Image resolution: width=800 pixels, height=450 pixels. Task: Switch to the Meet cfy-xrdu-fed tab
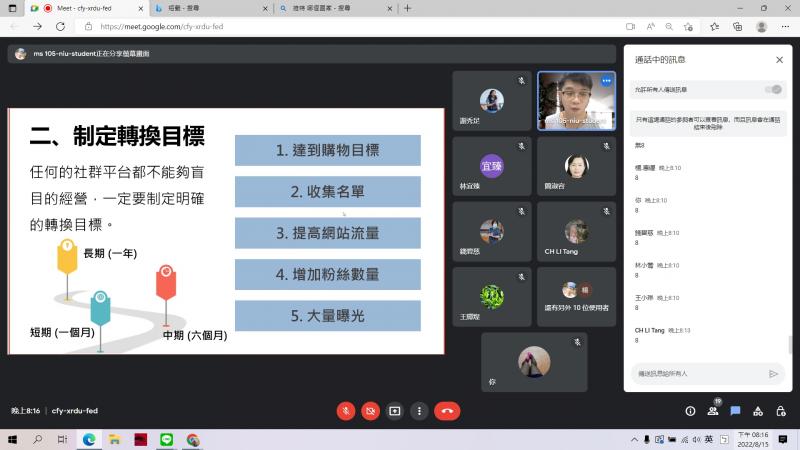coord(87,8)
